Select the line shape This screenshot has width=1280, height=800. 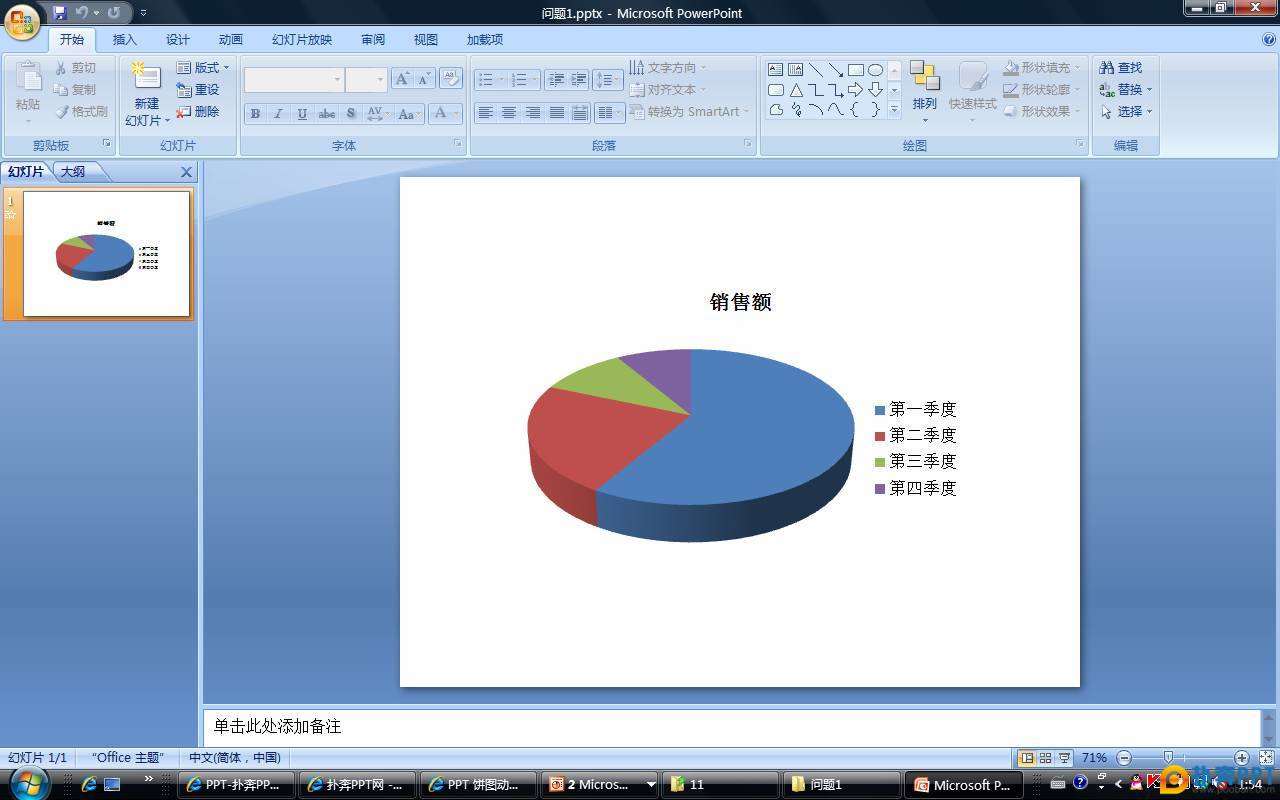pos(816,70)
